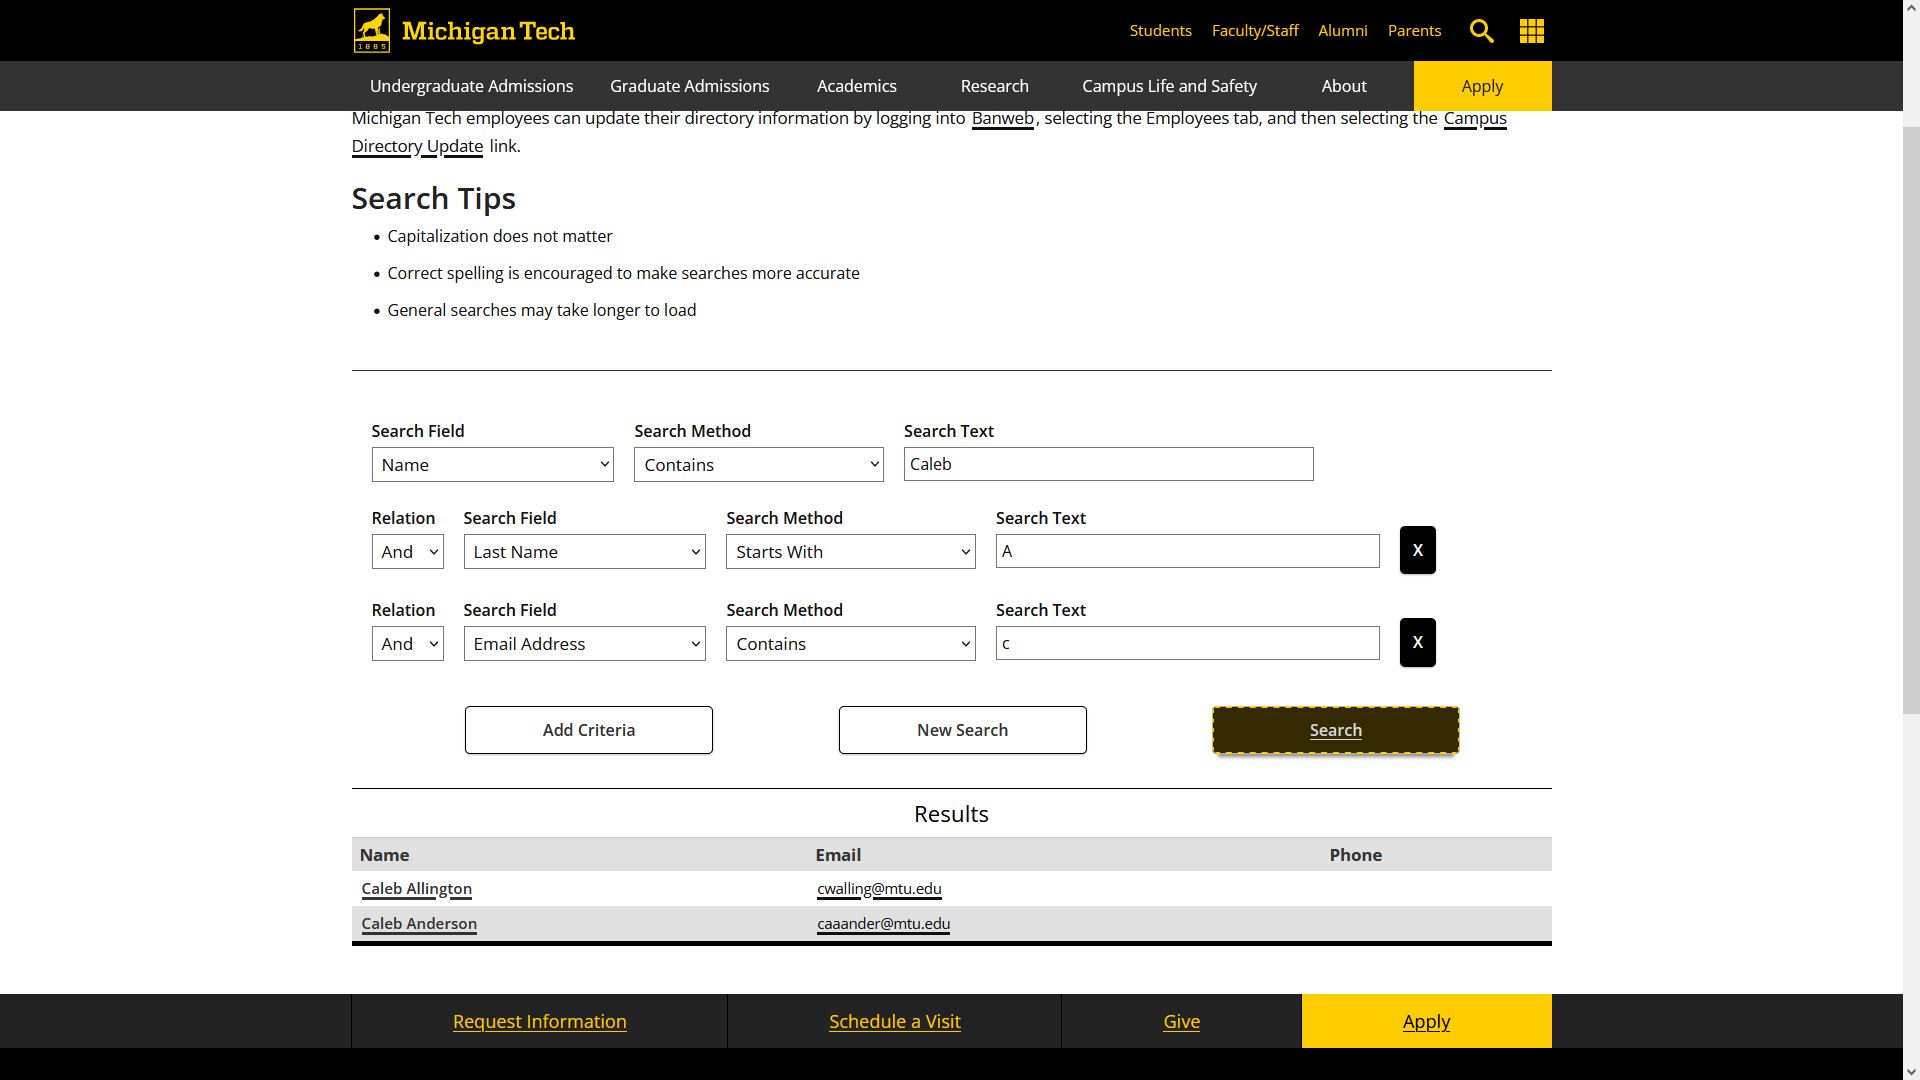Click the Banweb hyperlink

[1002, 117]
